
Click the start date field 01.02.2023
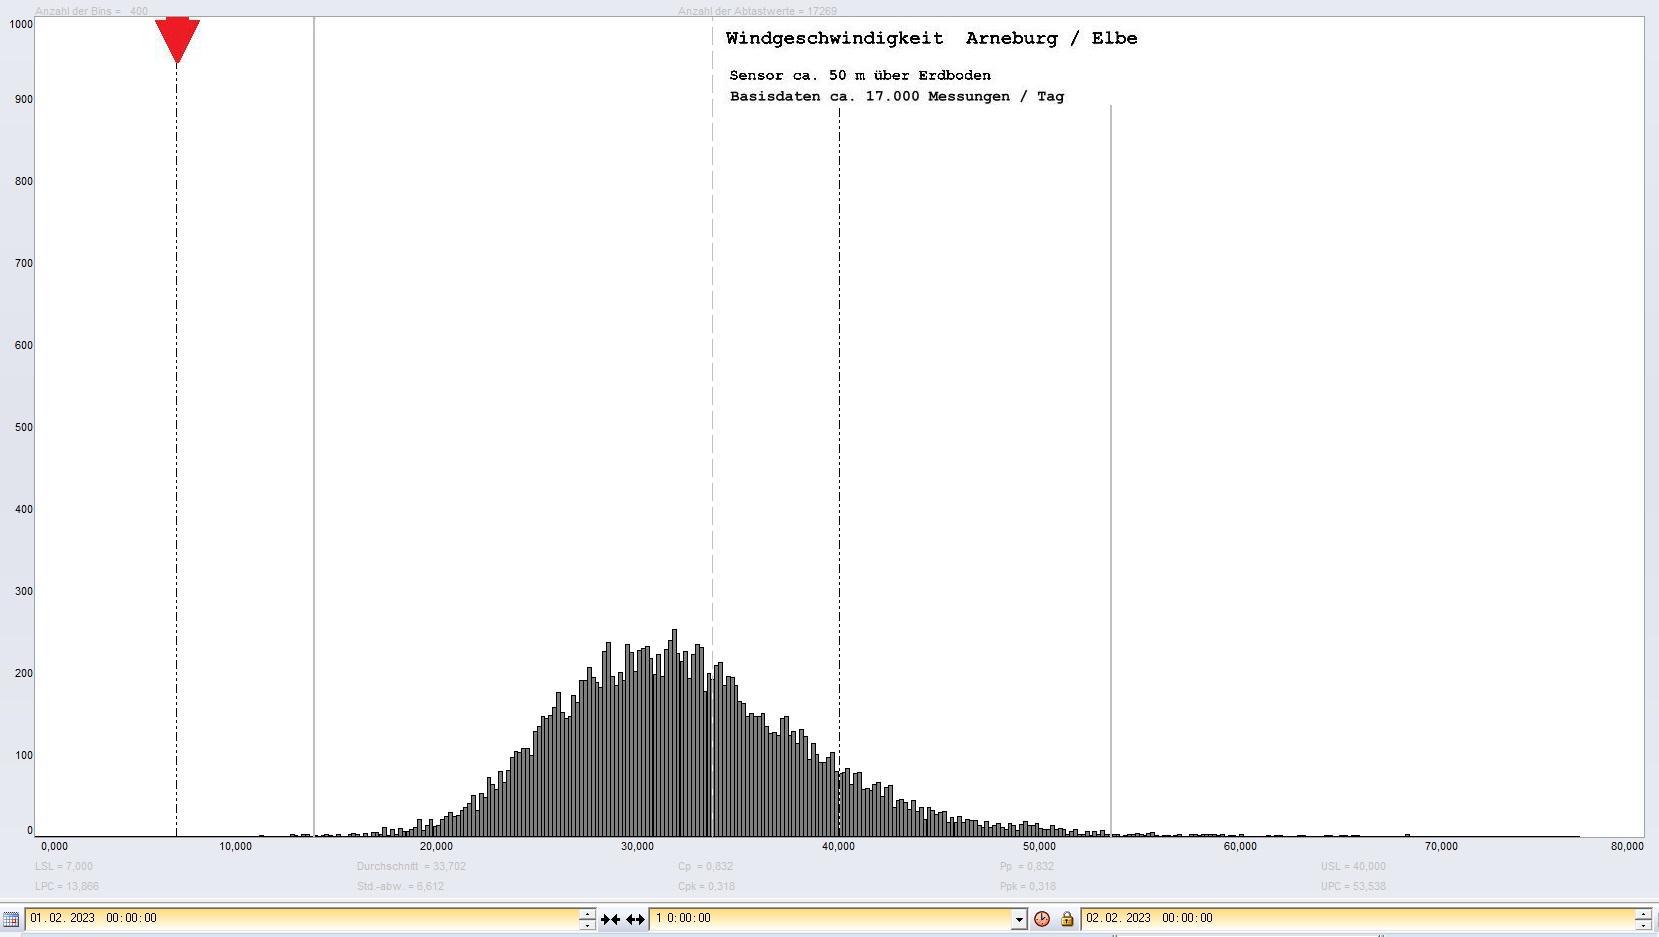(300, 918)
